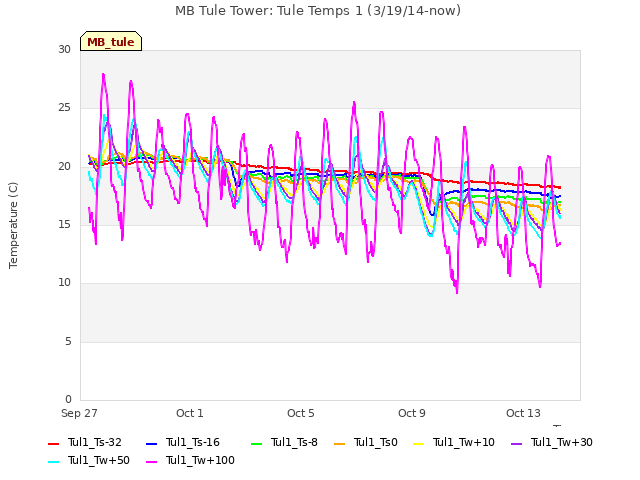Image resolution: width=640 pixels, height=480 pixels.
Task: Click the Oct 5 x-axis label
Action: [301, 413]
